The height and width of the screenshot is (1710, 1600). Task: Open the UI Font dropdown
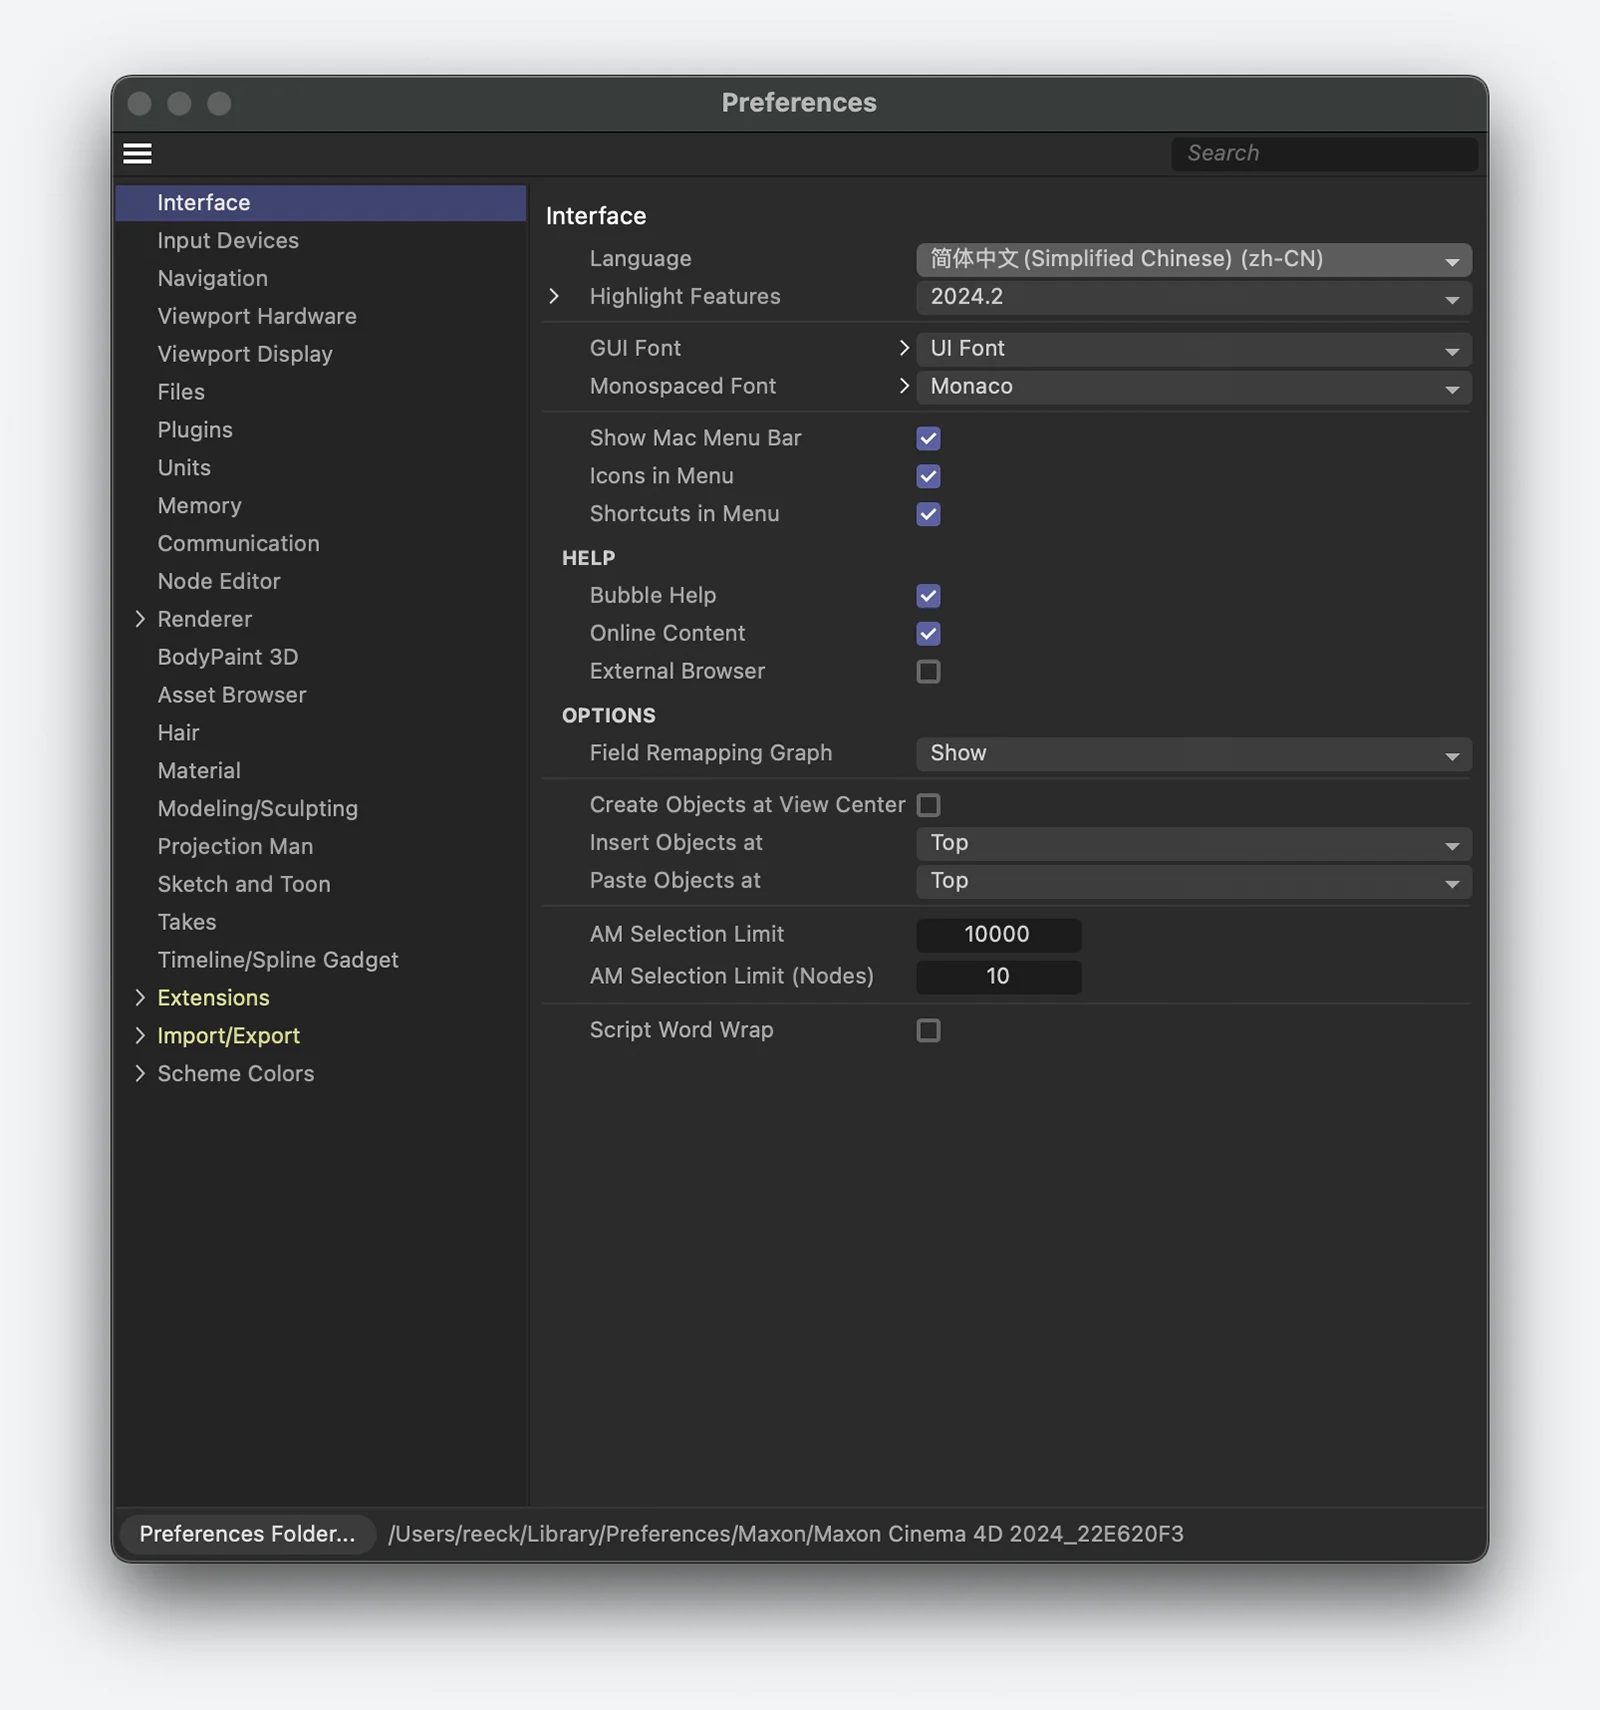click(1193, 349)
